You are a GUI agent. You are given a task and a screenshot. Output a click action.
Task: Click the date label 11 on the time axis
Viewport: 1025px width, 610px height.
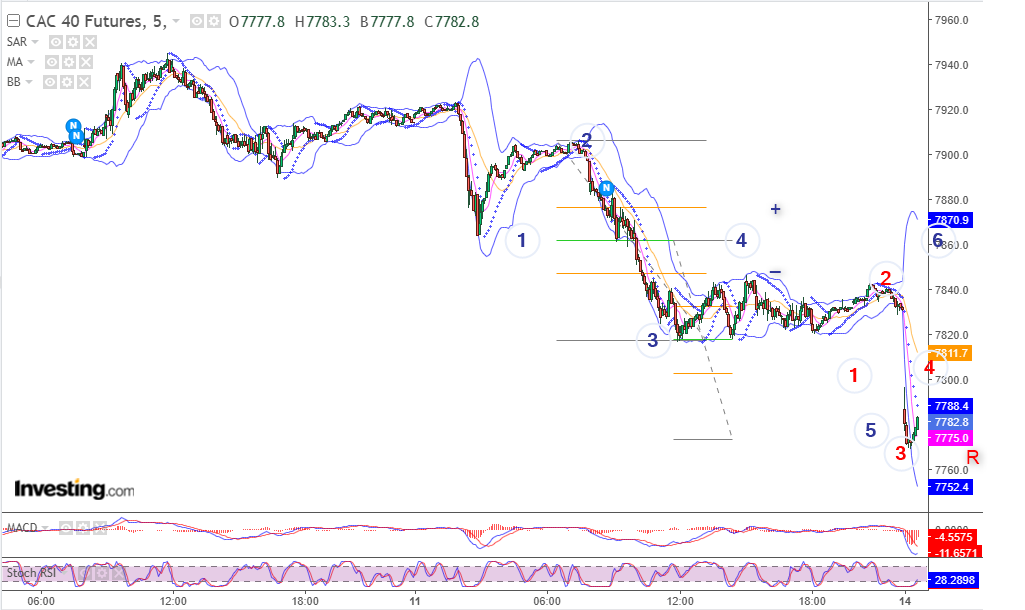pos(415,601)
